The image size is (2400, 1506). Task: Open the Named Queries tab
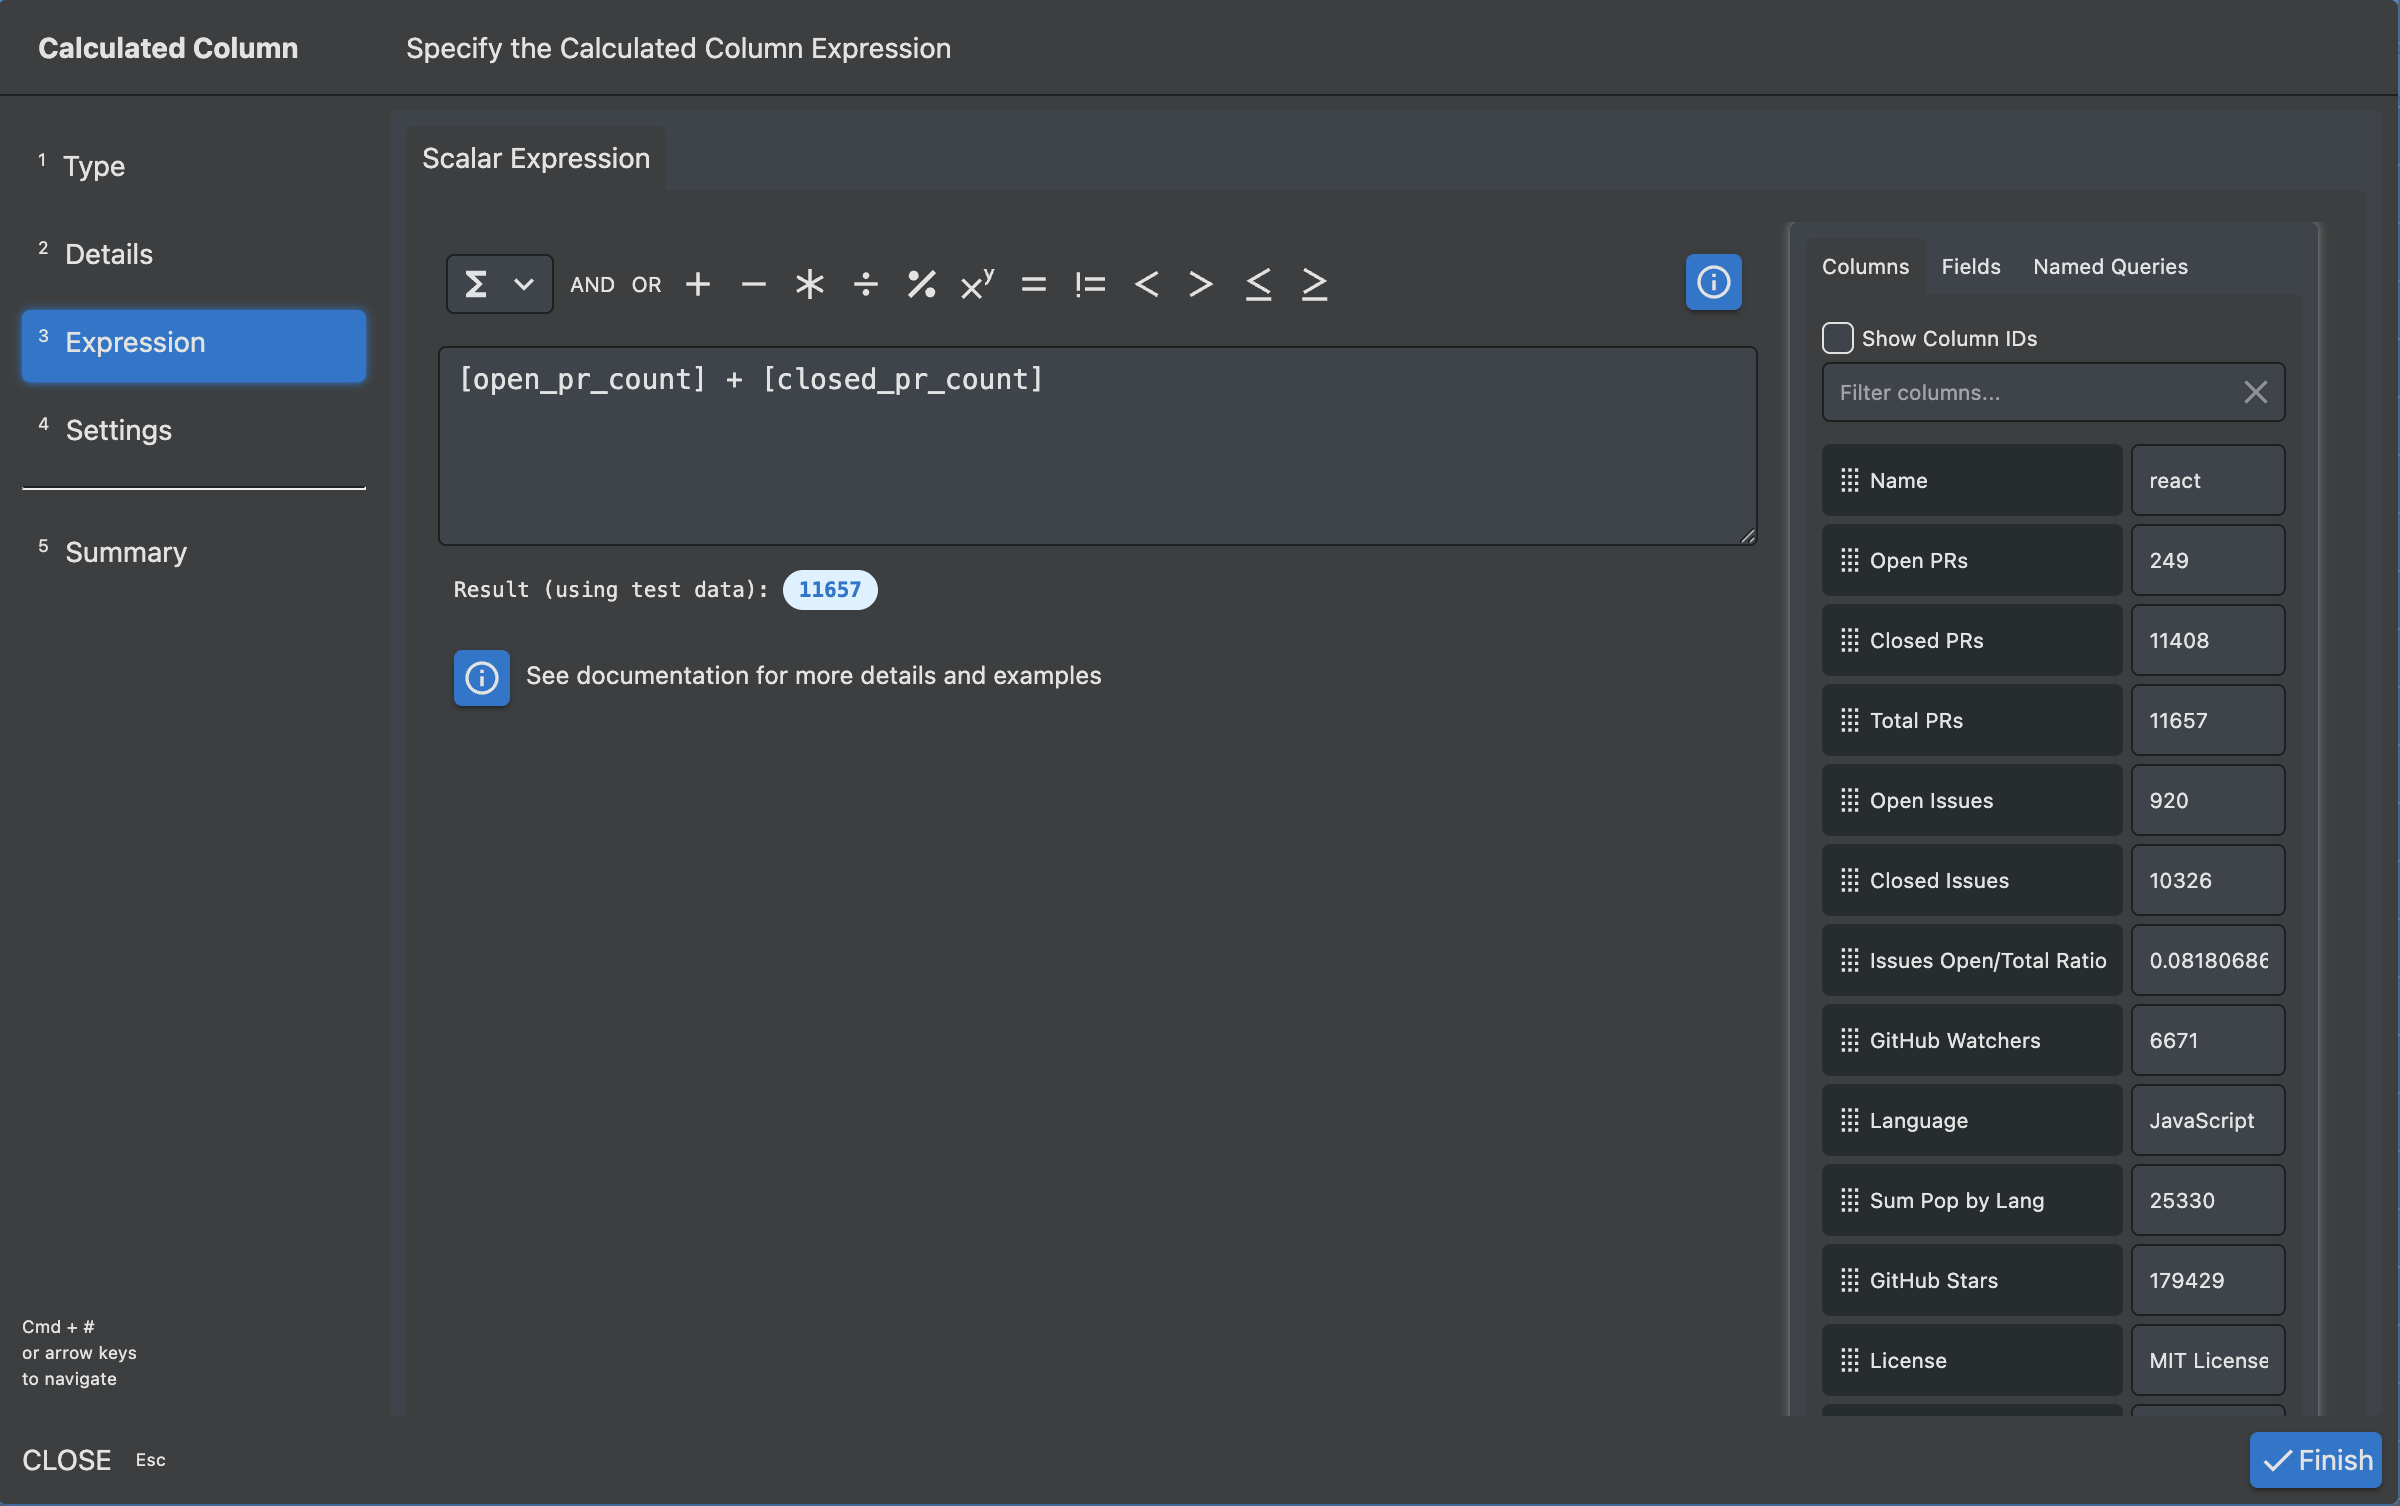tap(2110, 267)
